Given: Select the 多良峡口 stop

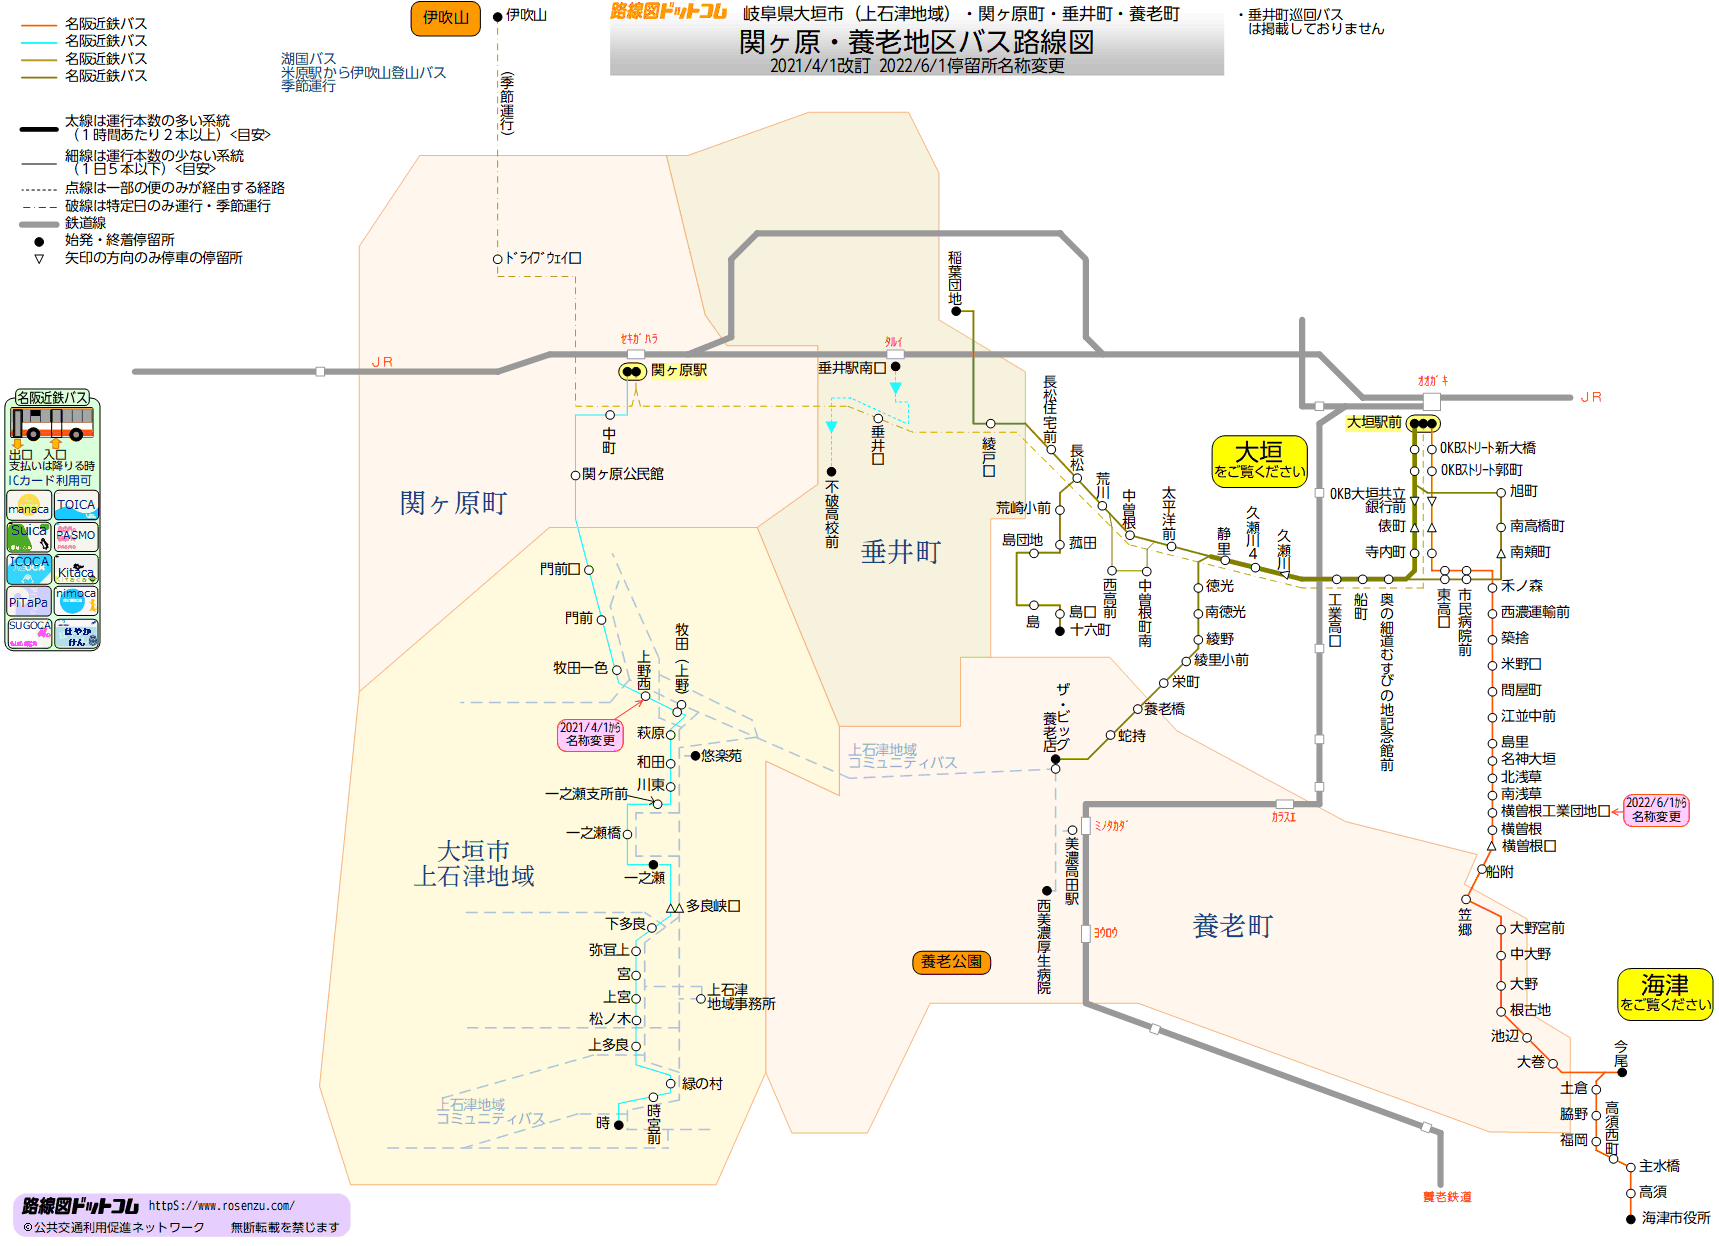Looking at the screenshot, I should pyautogui.click(x=675, y=909).
